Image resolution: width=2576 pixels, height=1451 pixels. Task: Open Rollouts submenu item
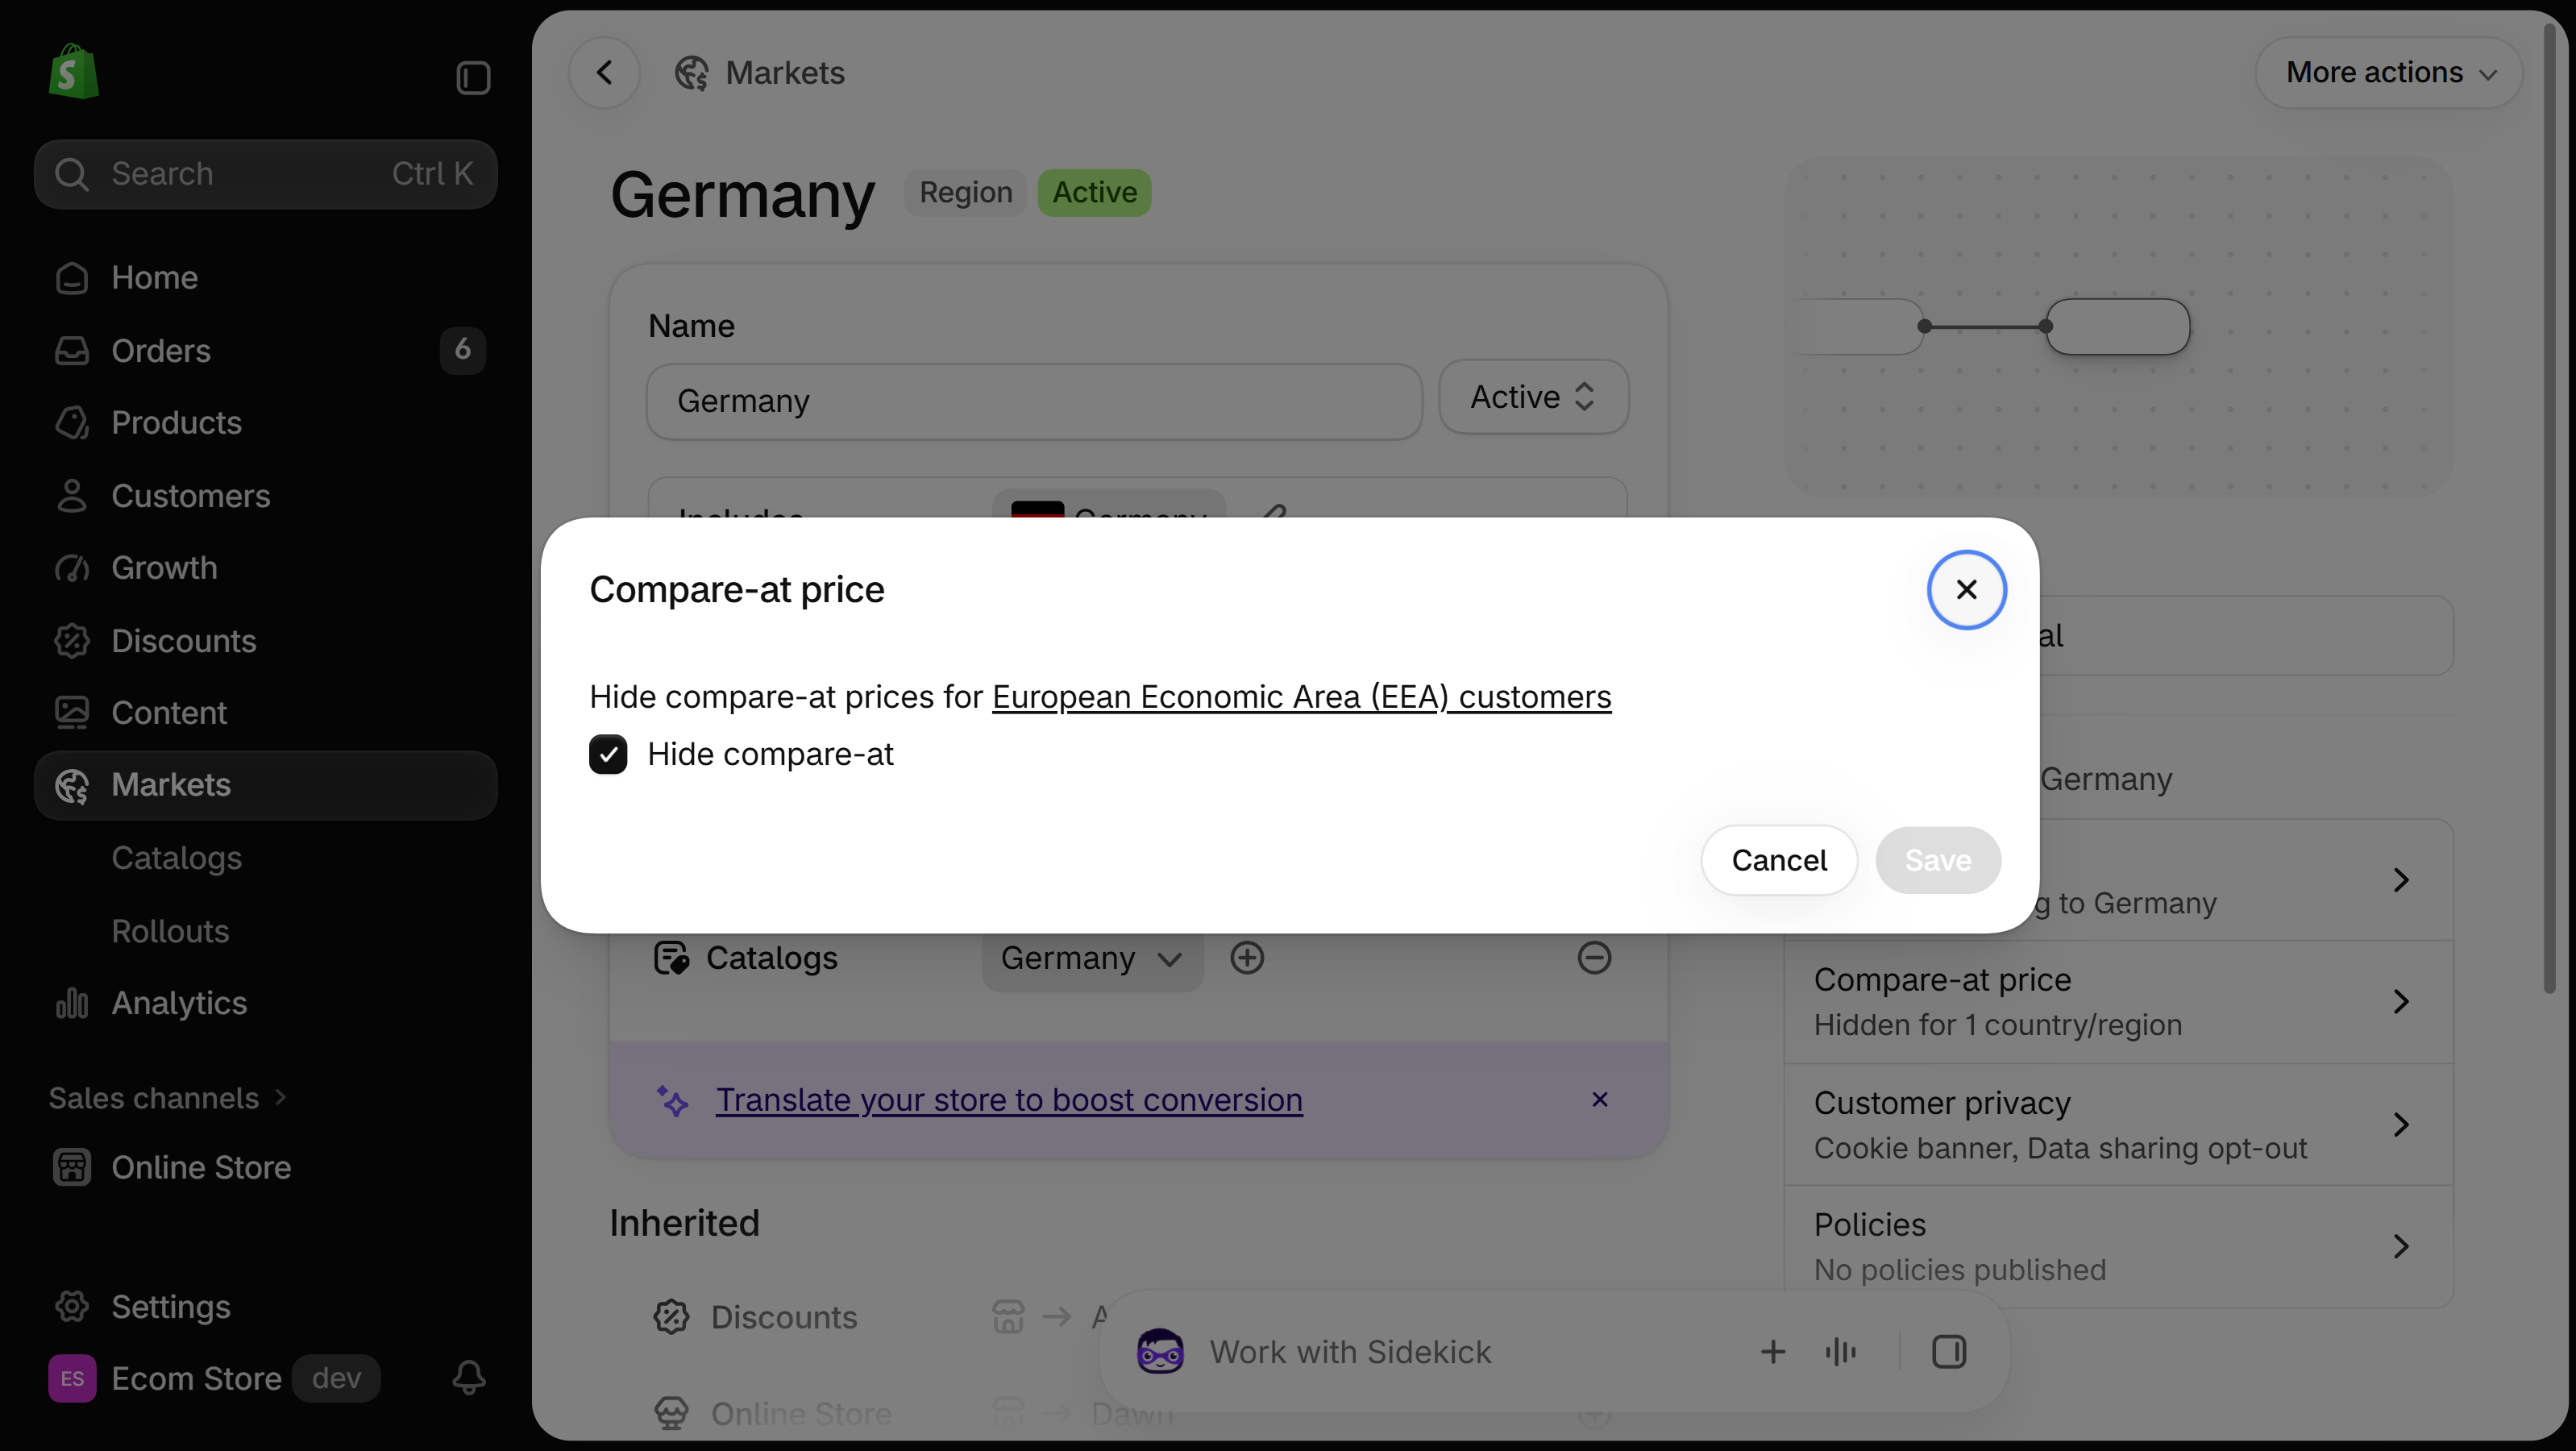pyautogui.click(x=170, y=931)
